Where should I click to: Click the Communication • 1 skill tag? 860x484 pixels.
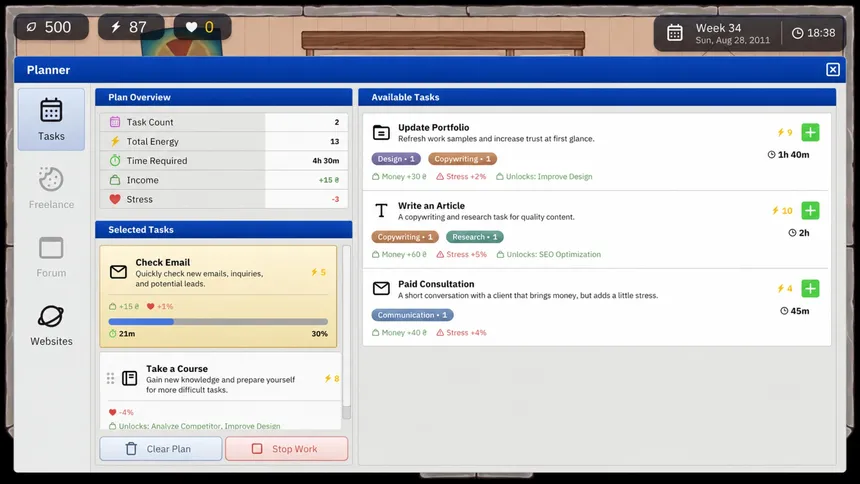[x=412, y=315]
